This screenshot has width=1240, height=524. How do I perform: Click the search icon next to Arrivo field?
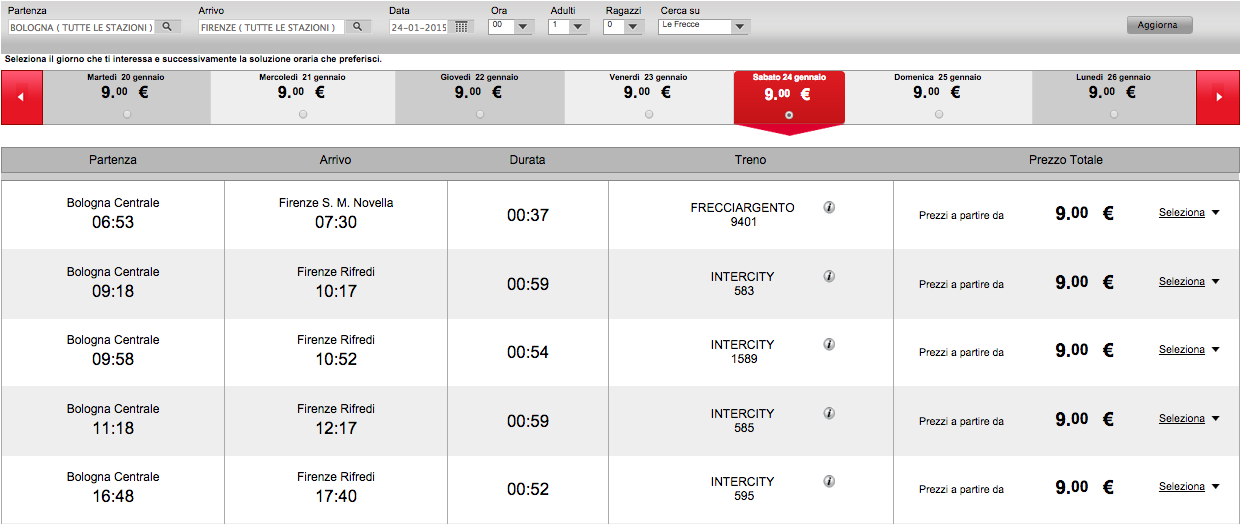359,27
